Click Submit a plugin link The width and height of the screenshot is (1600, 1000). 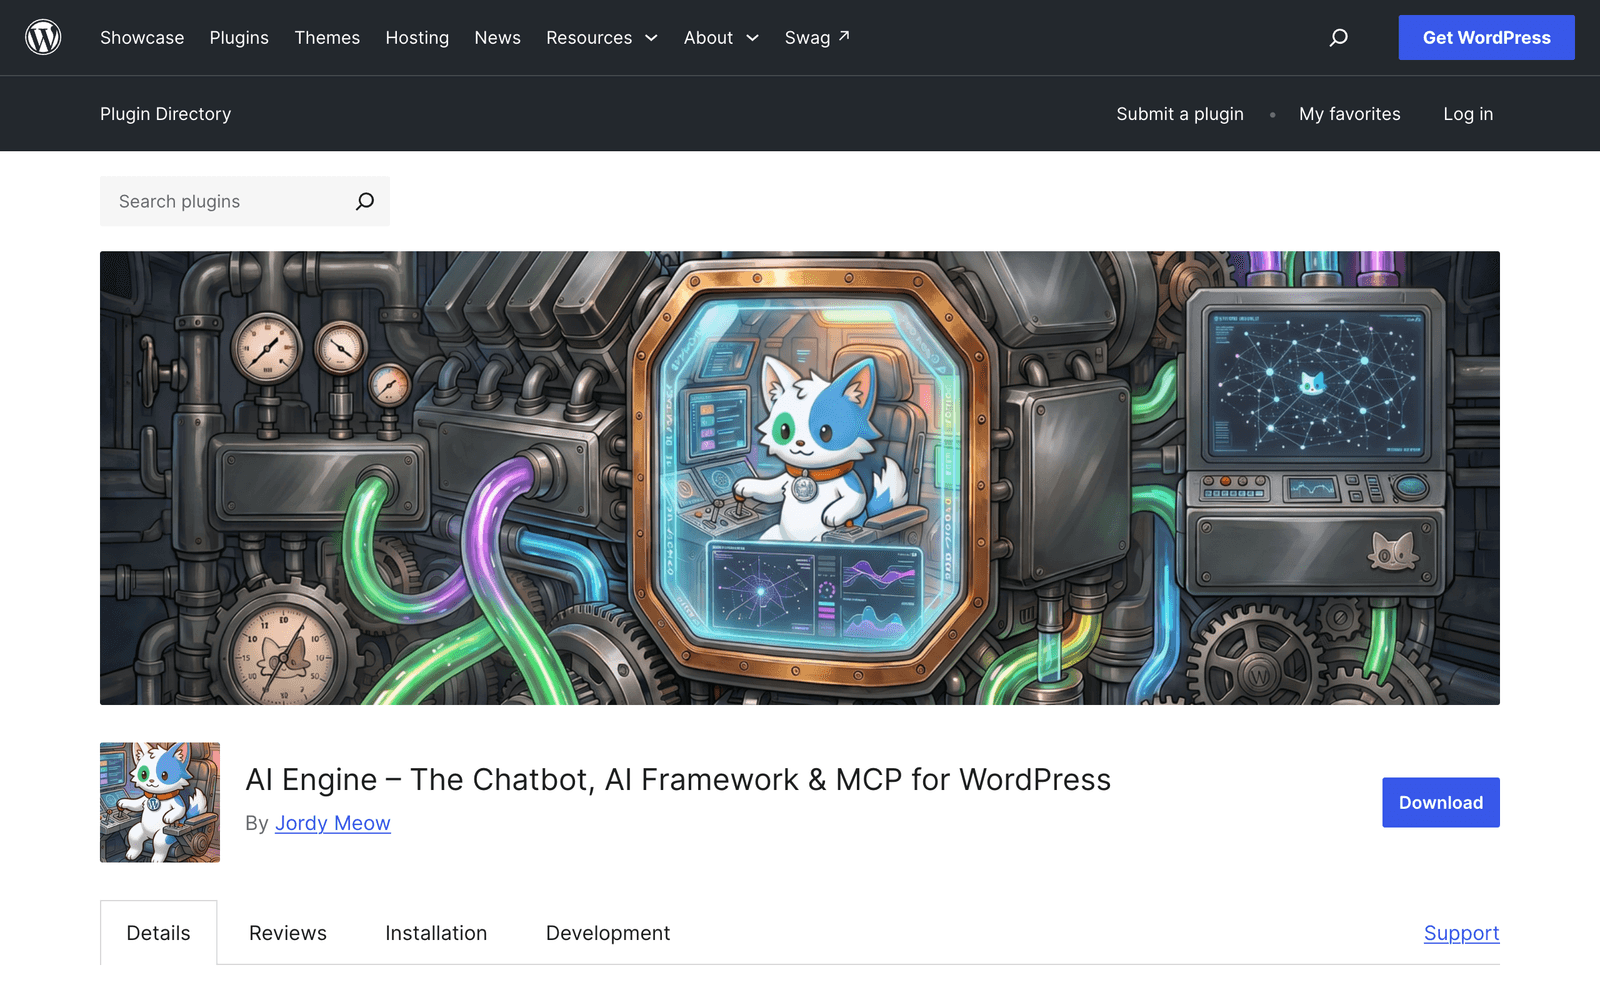pos(1180,114)
